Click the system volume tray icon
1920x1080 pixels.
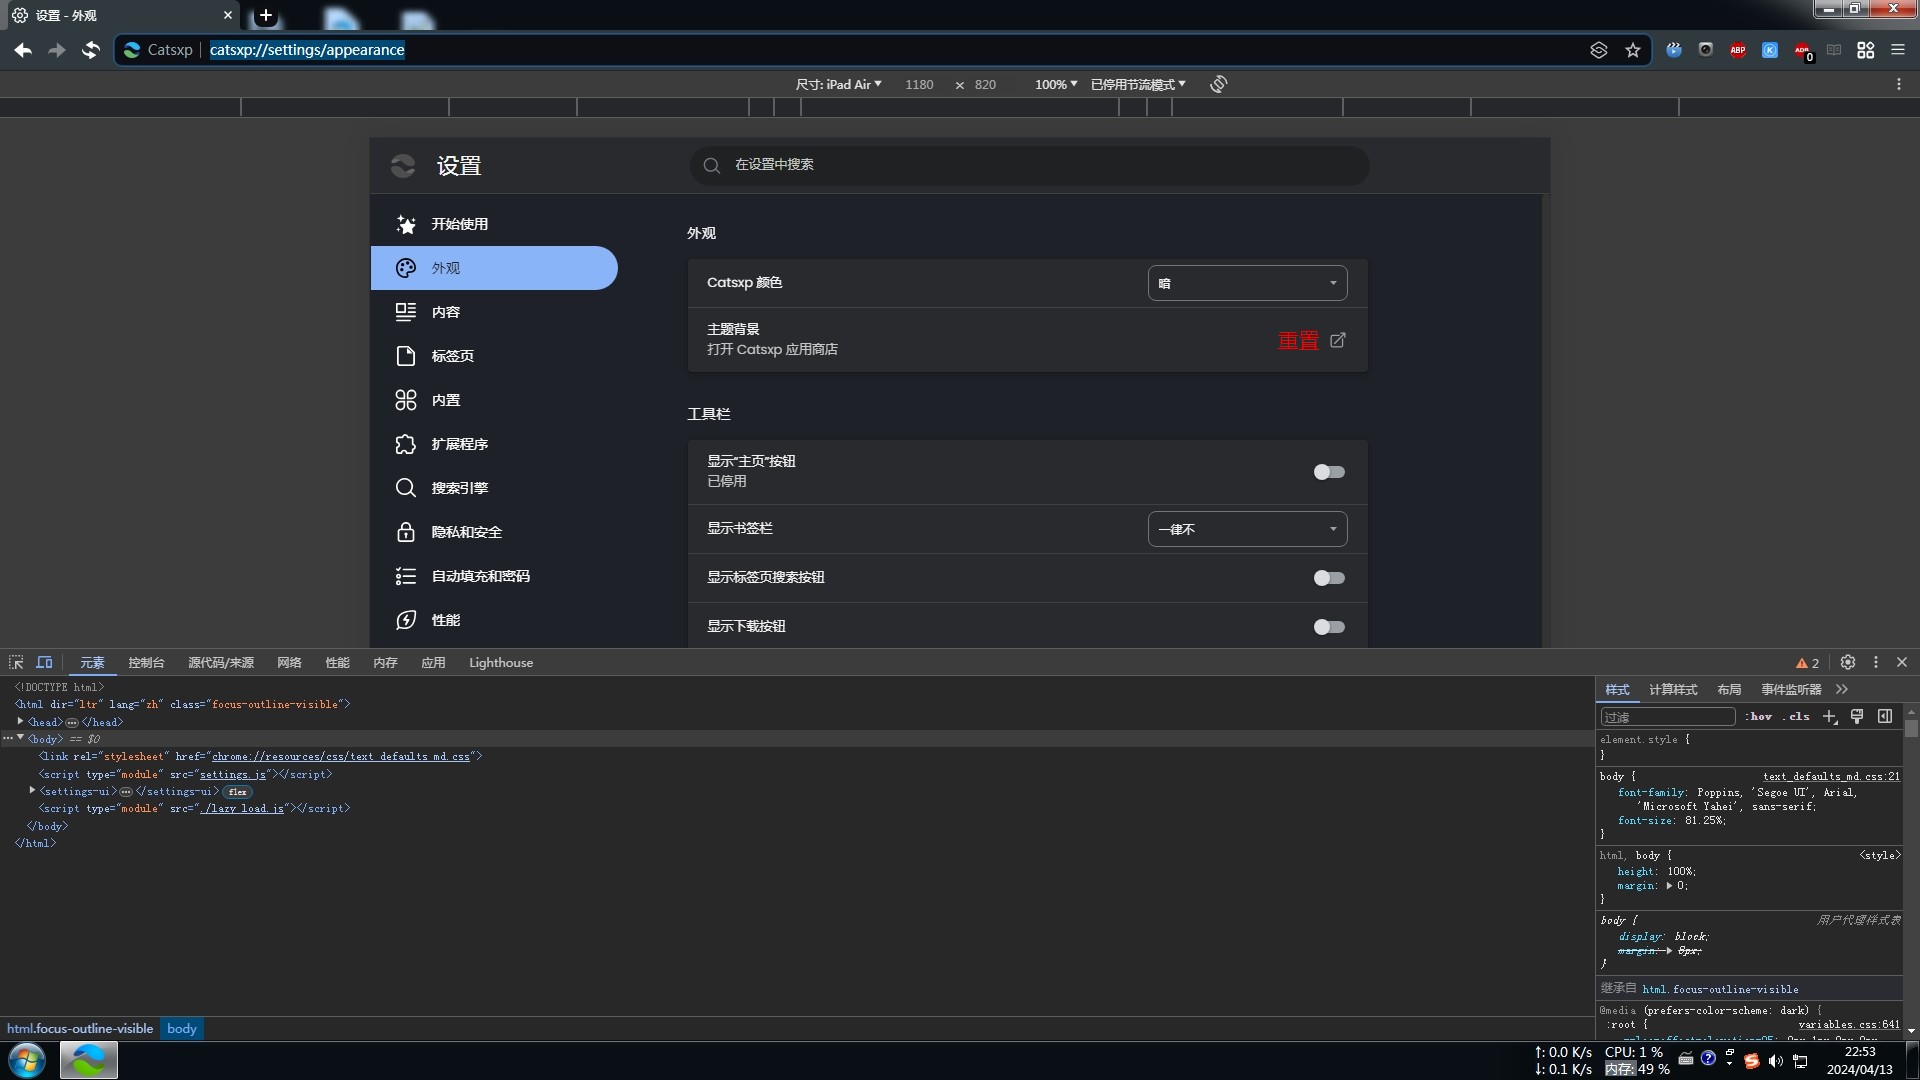1776,1061
